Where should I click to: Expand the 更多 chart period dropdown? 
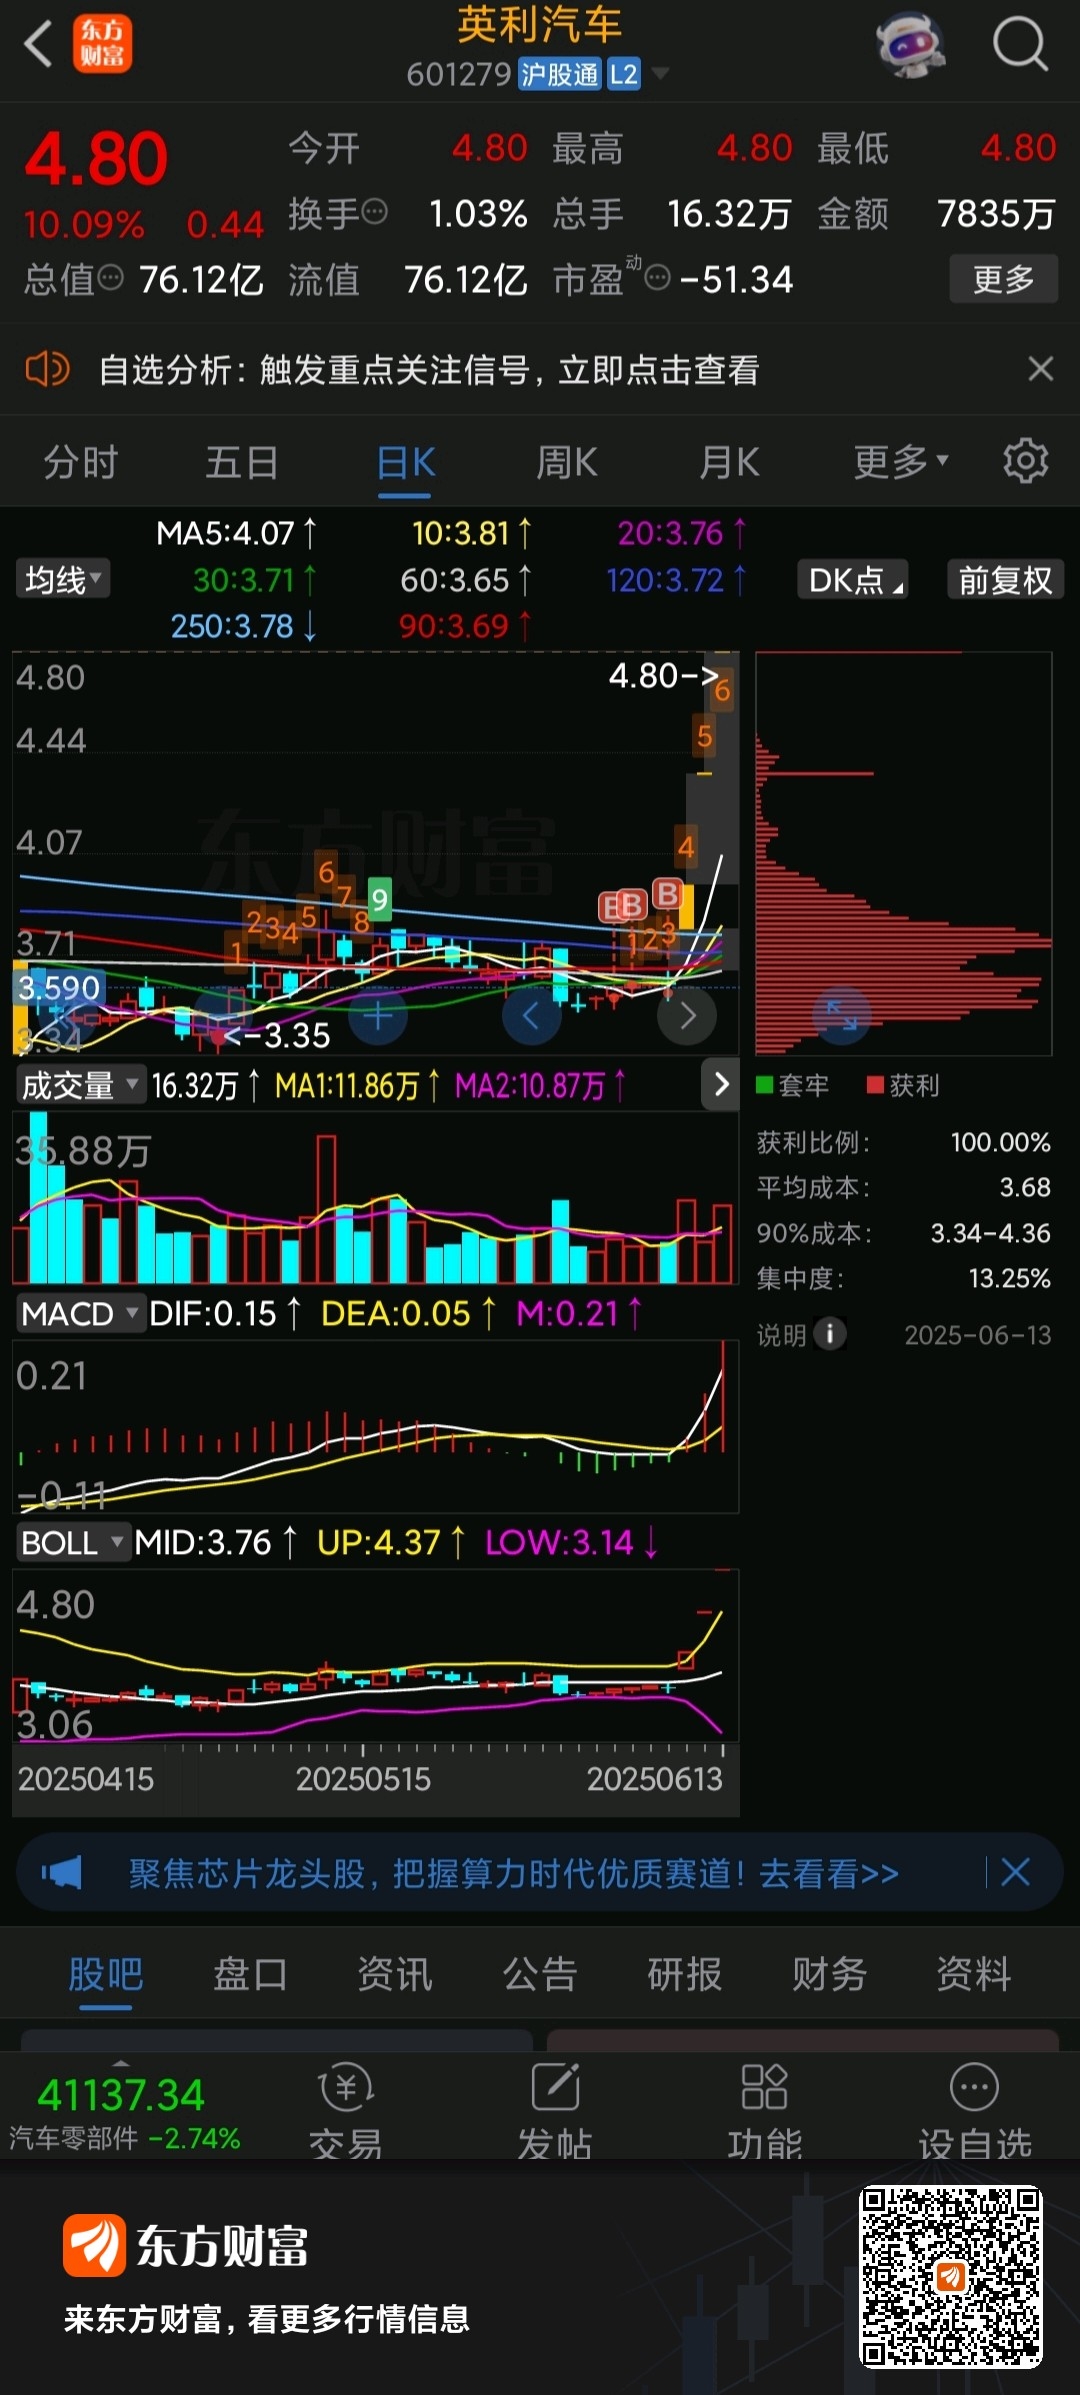tap(900, 462)
